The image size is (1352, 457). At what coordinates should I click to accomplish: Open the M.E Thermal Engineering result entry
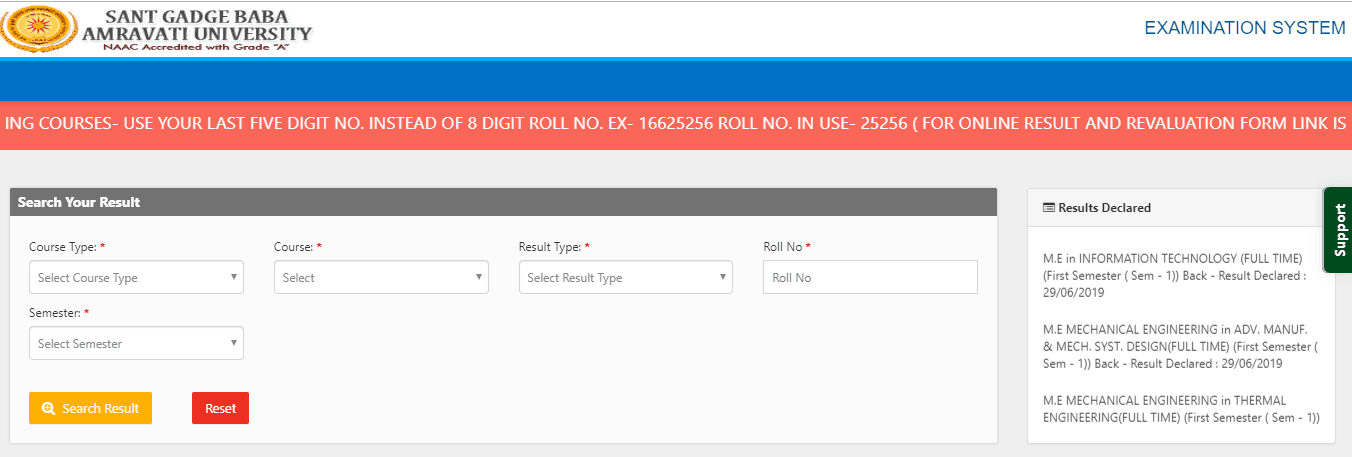(x=1180, y=409)
